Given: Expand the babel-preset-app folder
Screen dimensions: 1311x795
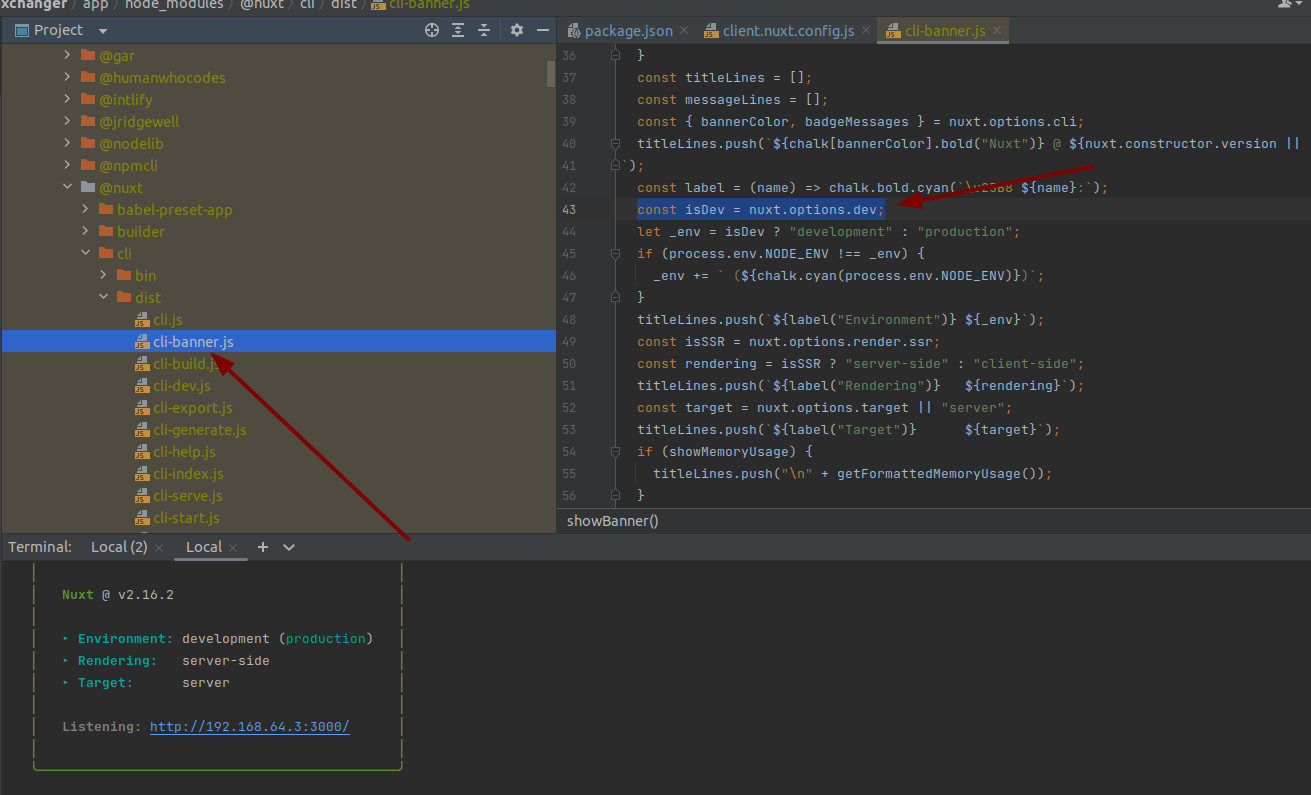Looking at the screenshot, I should (x=85, y=209).
